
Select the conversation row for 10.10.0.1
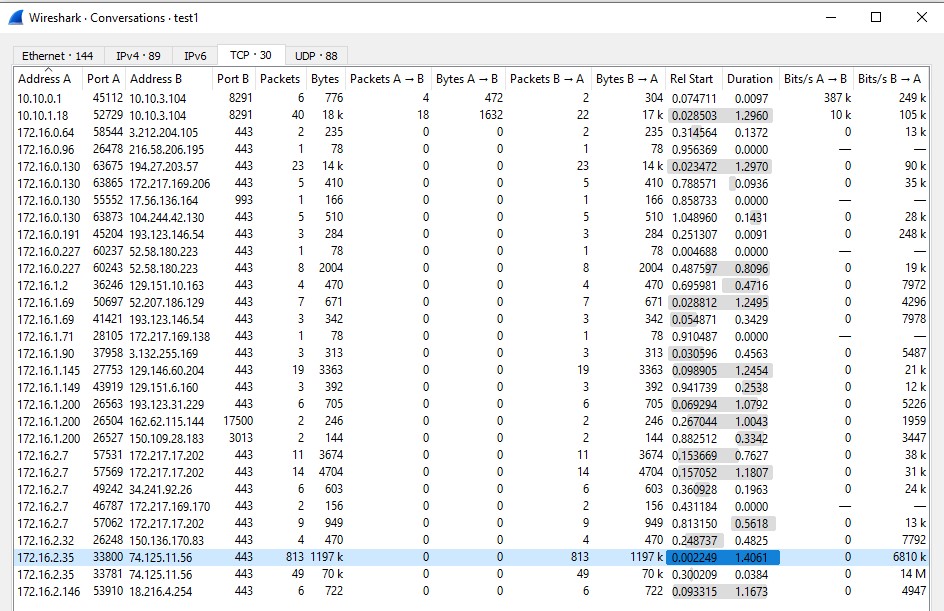pos(471,98)
